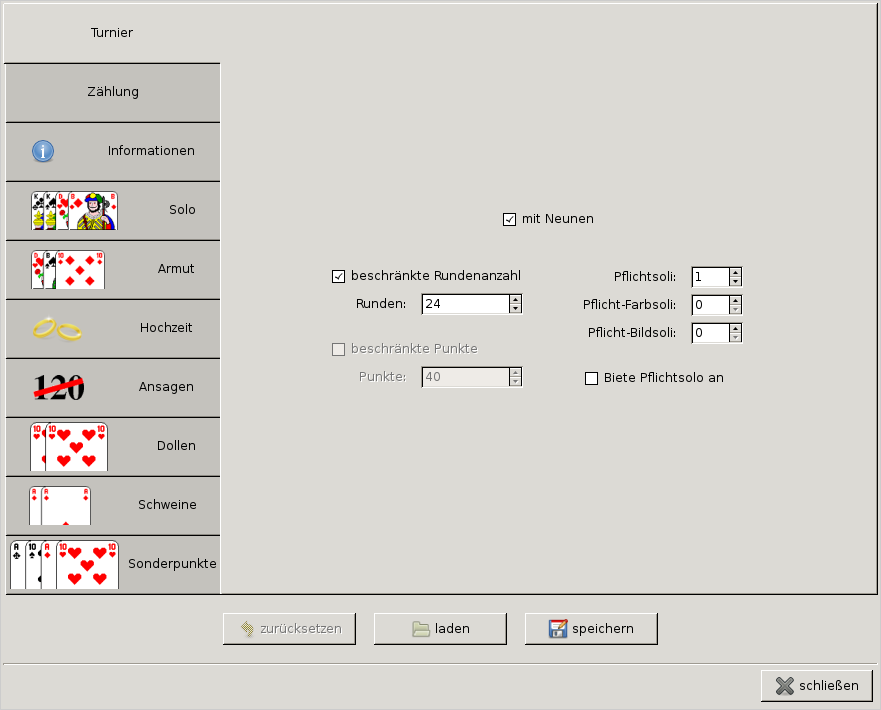Click the blue info icon beside Informationen
Image resolution: width=881 pixels, height=710 pixels.
pos(43,151)
